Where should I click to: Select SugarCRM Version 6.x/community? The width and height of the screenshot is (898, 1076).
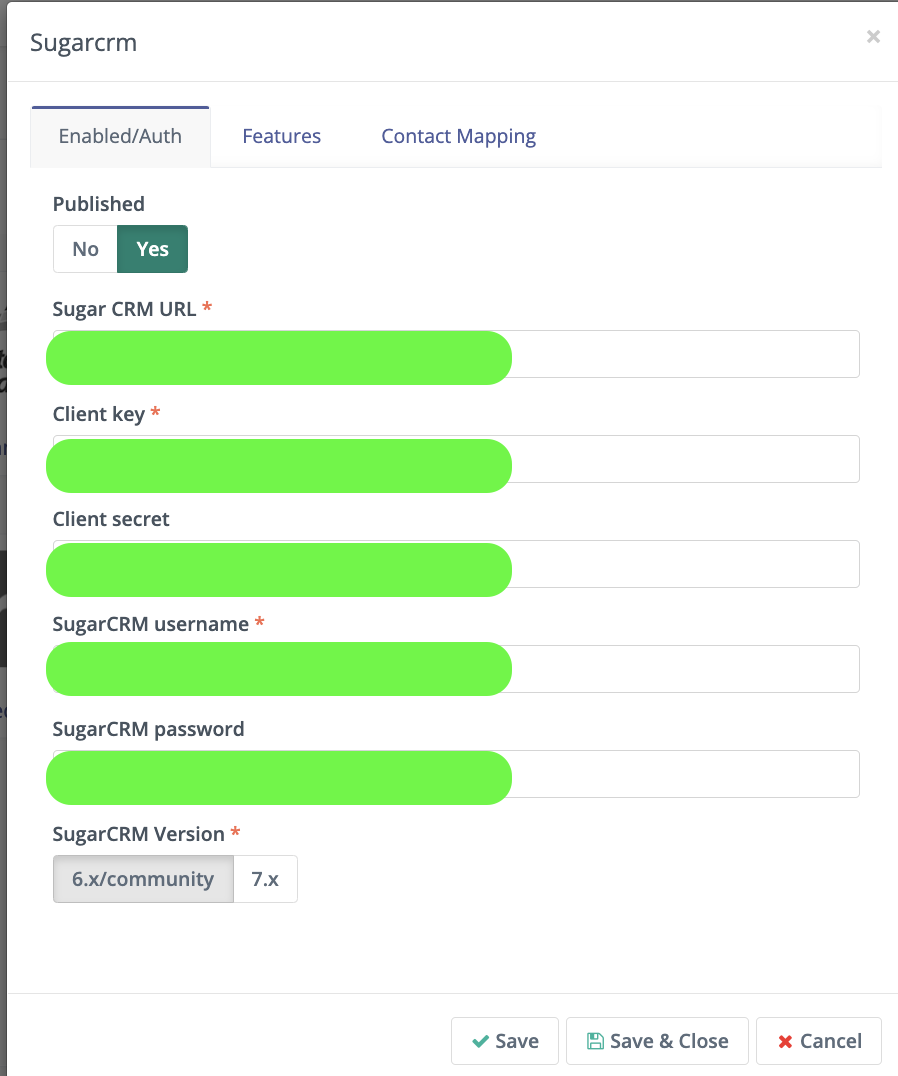[143, 878]
